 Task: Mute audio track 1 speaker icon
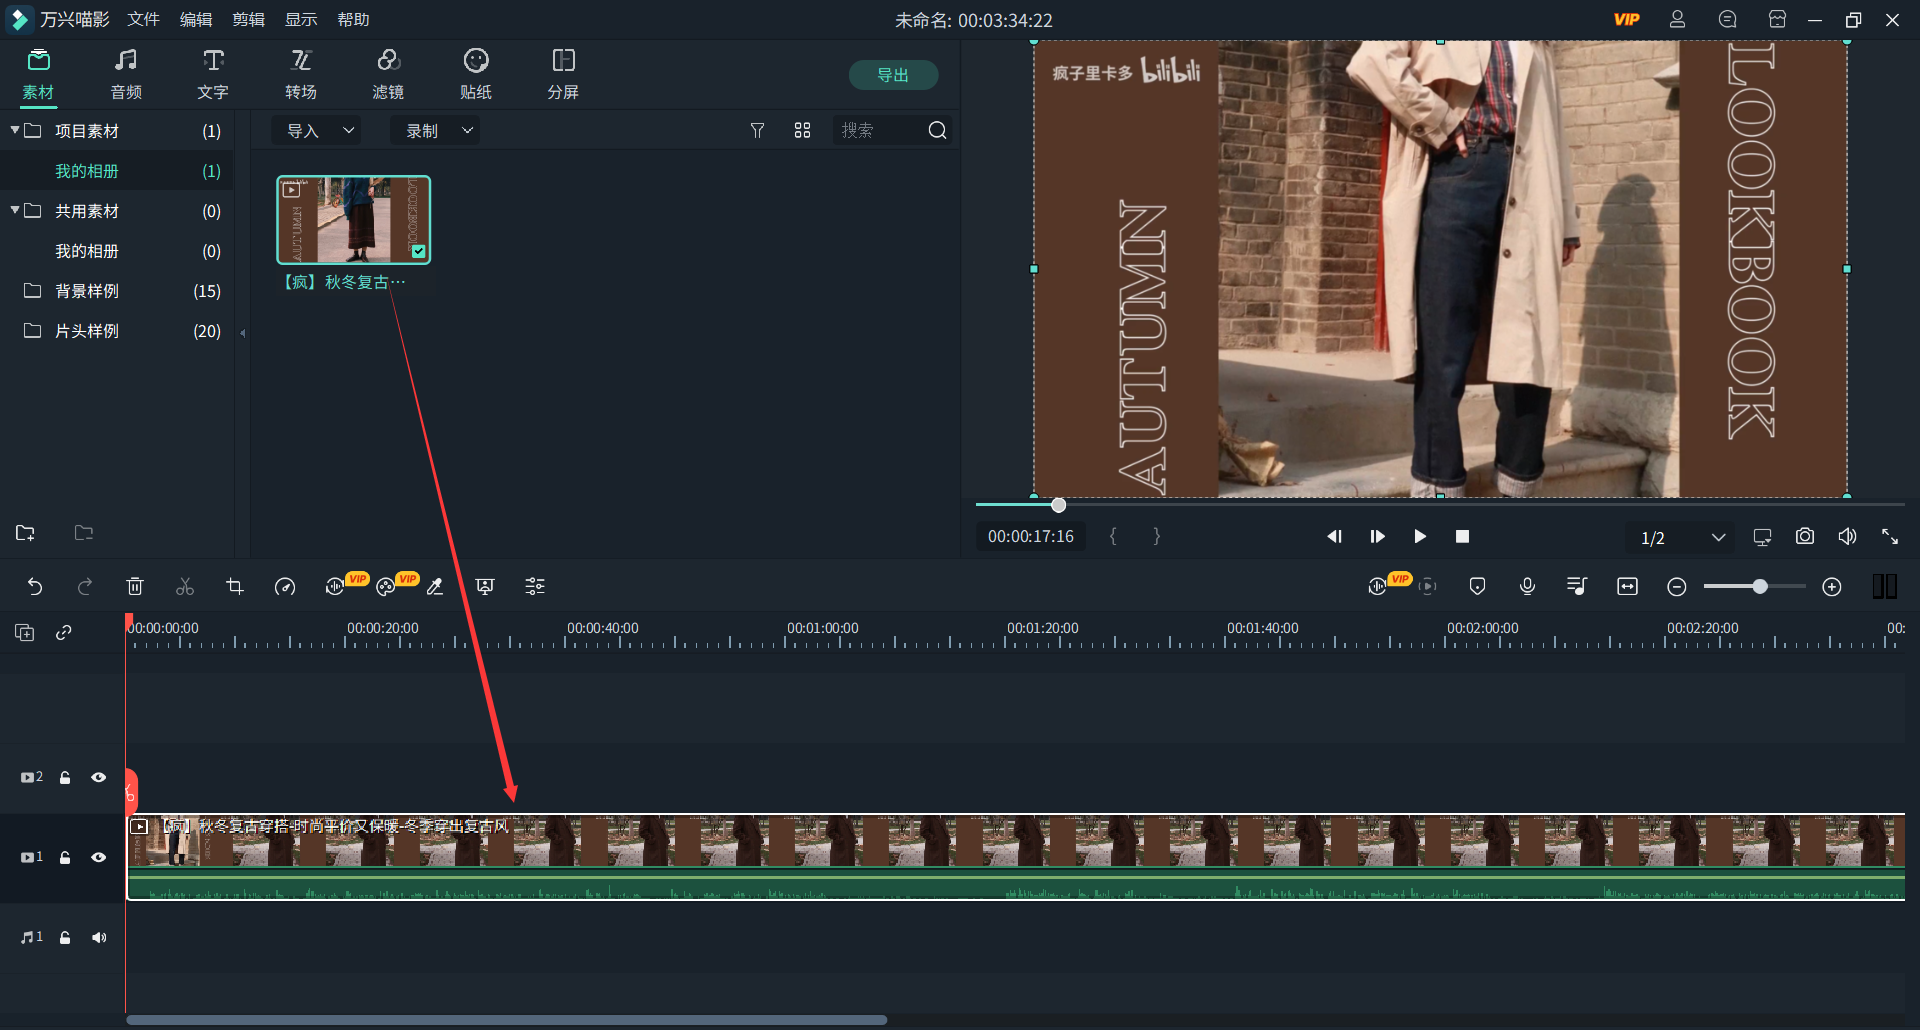click(99, 937)
